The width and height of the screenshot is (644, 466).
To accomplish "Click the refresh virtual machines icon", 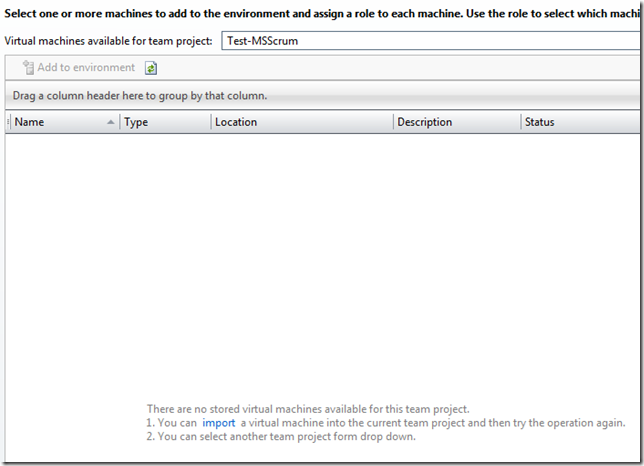I will (x=151, y=68).
